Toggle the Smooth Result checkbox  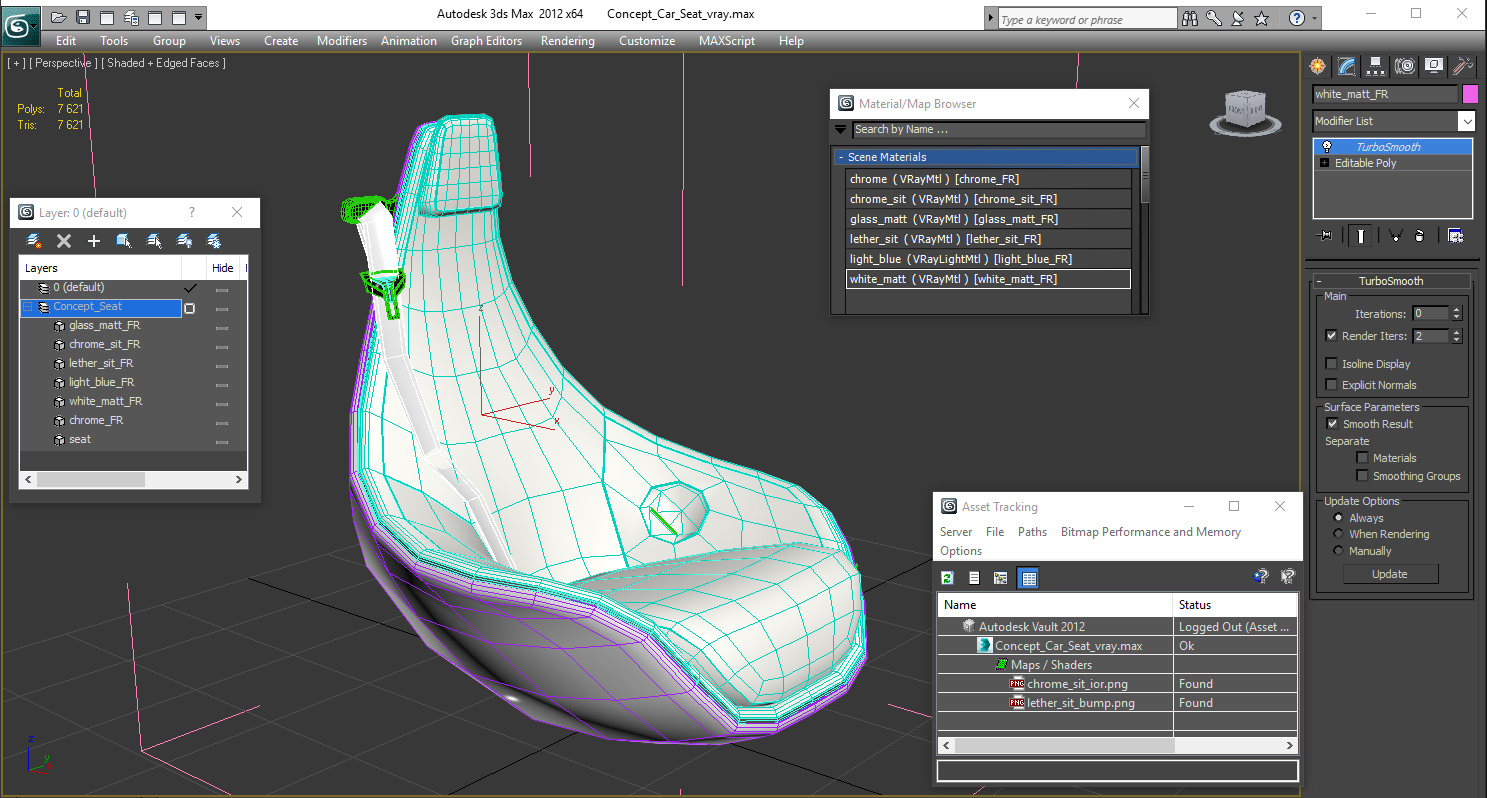(x=1332, y=424)
